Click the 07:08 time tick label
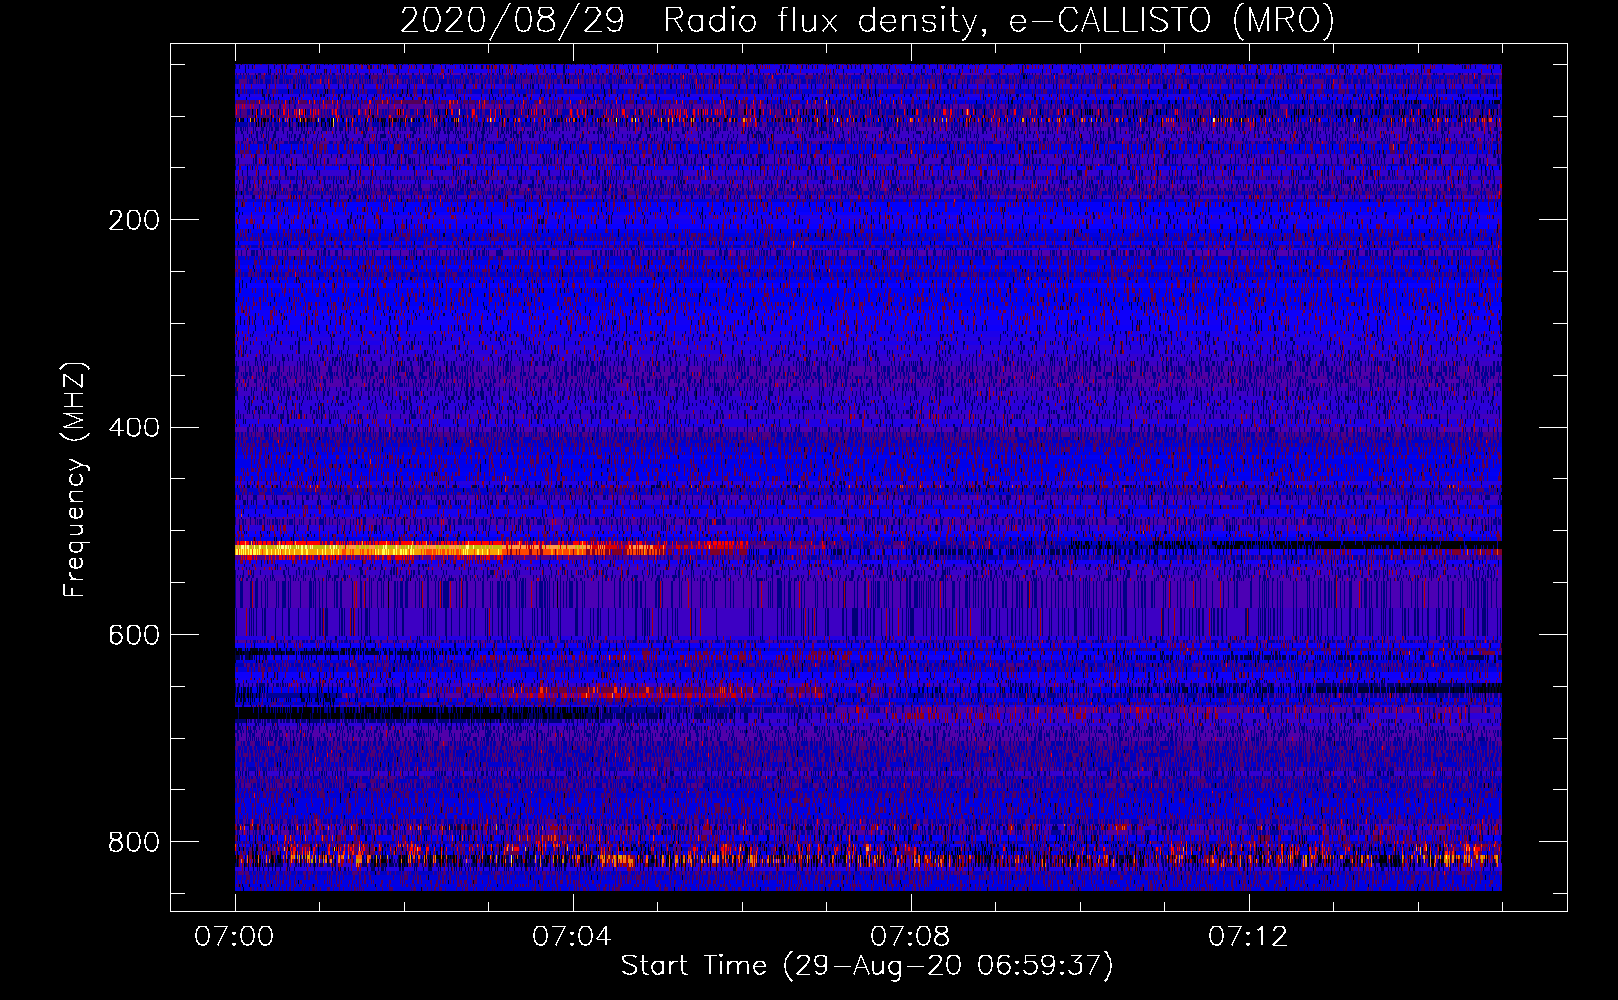This screenshot has height=1000, width=1618. (910, 937)
